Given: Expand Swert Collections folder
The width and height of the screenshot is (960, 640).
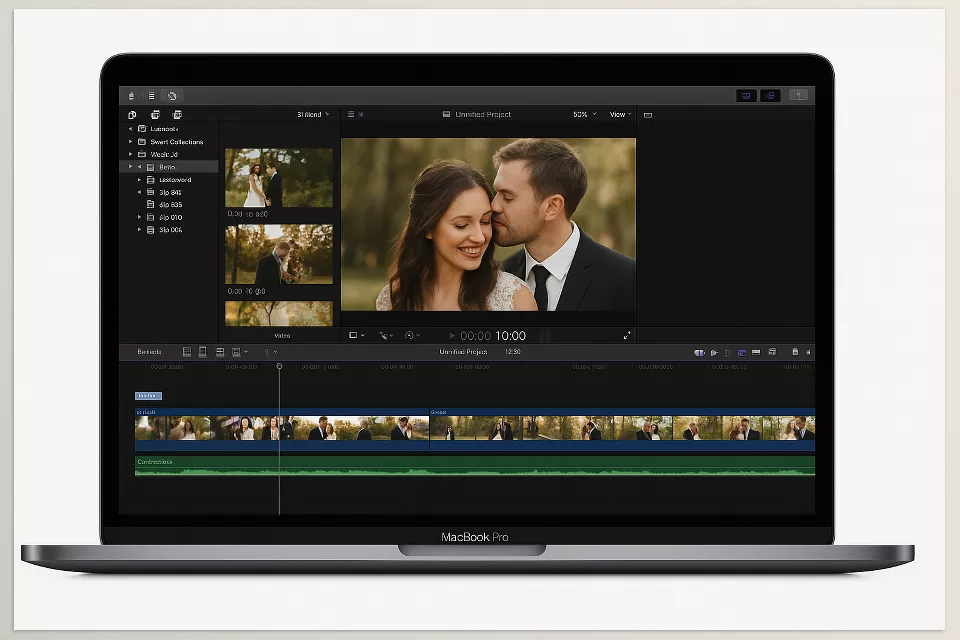Looking at the screenshot, I should pos(130,141).
